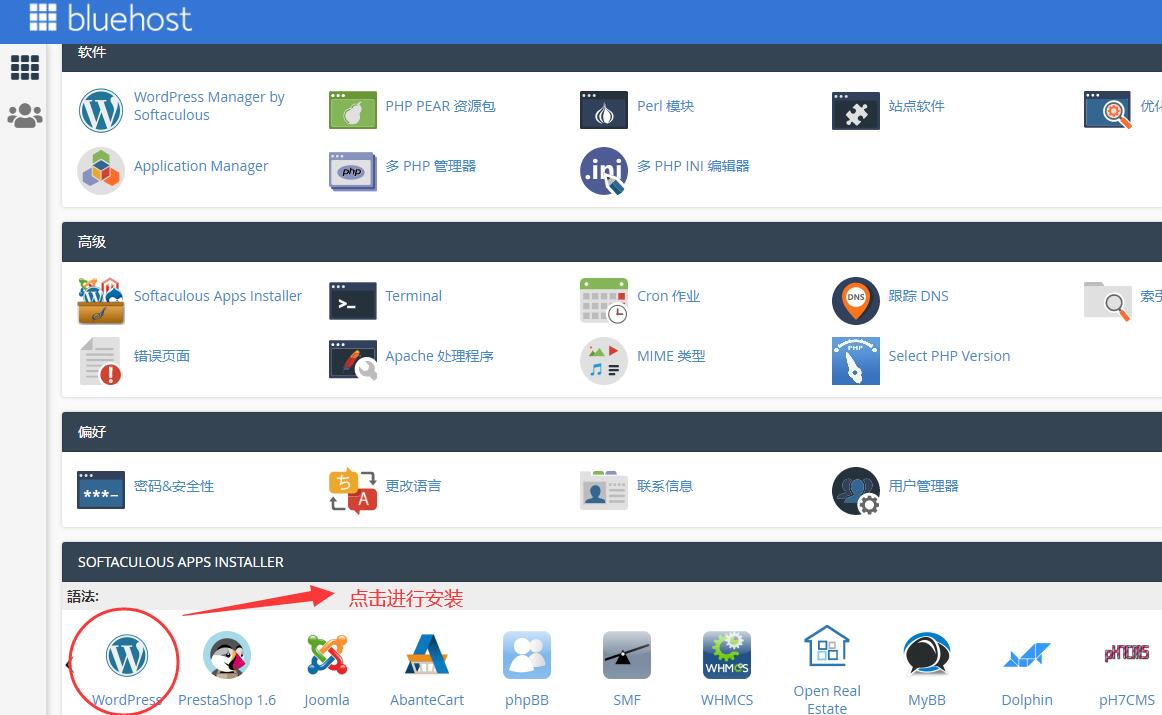Open the 更改语言 icon
Screen dimensions: 1162x715
[353, 490]
